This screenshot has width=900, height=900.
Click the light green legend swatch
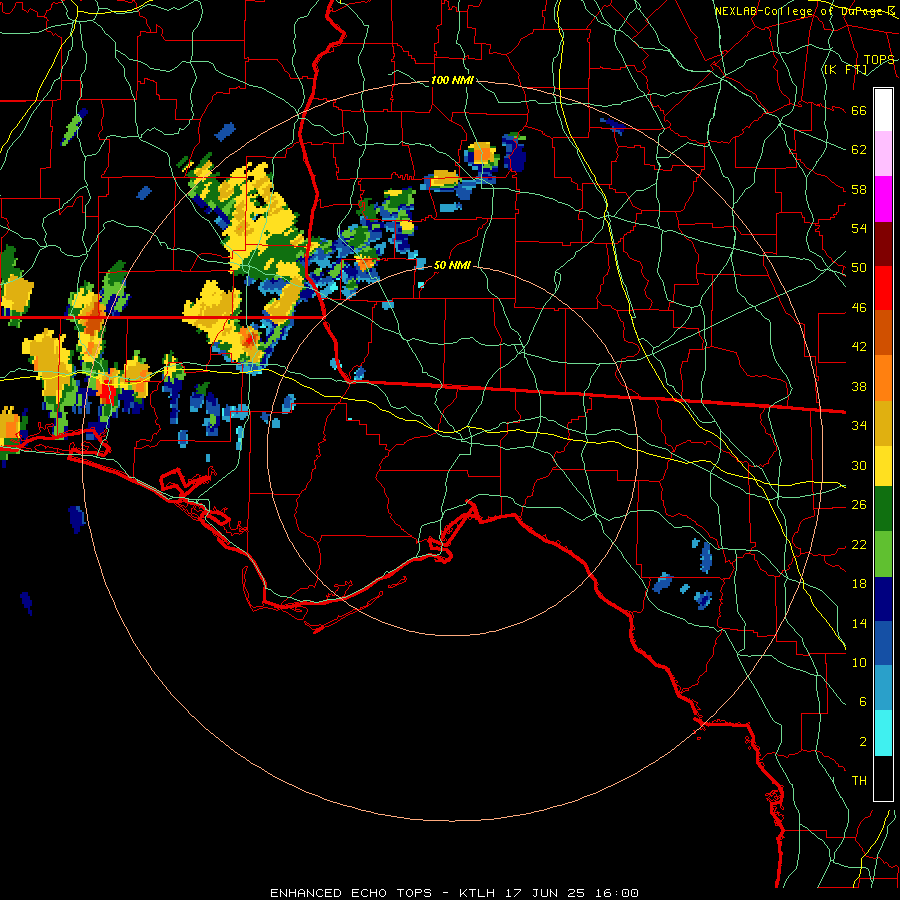(883, 554)
